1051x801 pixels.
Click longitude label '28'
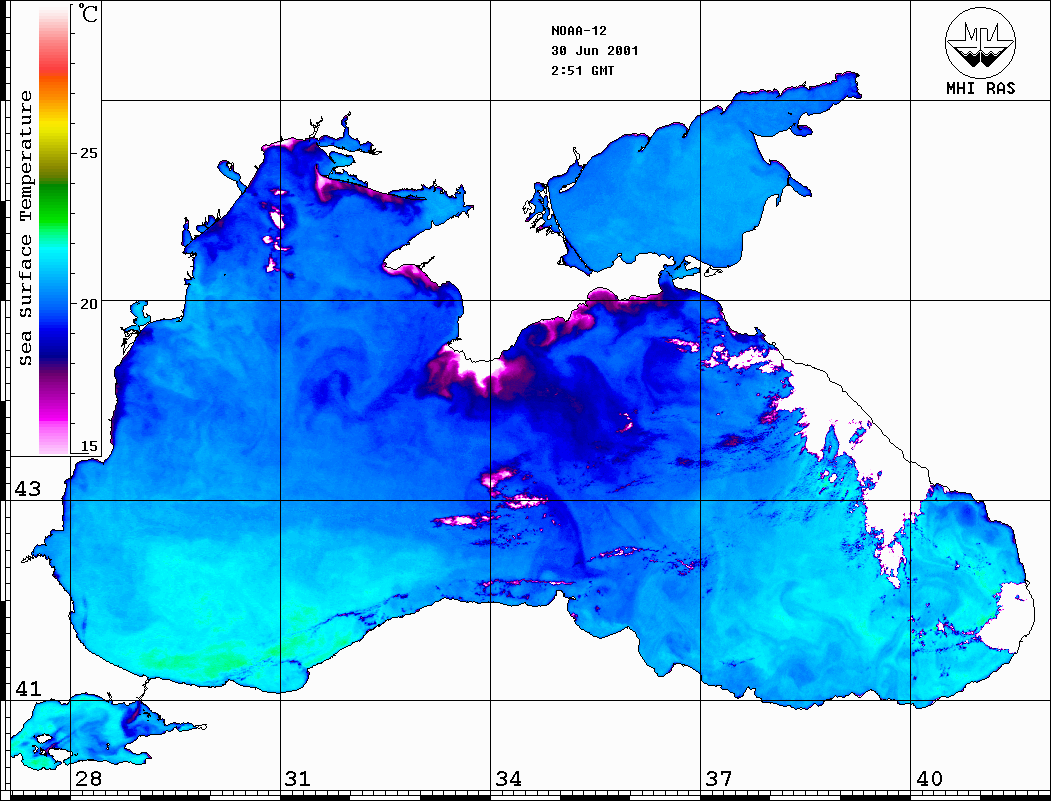click(88, 779)
